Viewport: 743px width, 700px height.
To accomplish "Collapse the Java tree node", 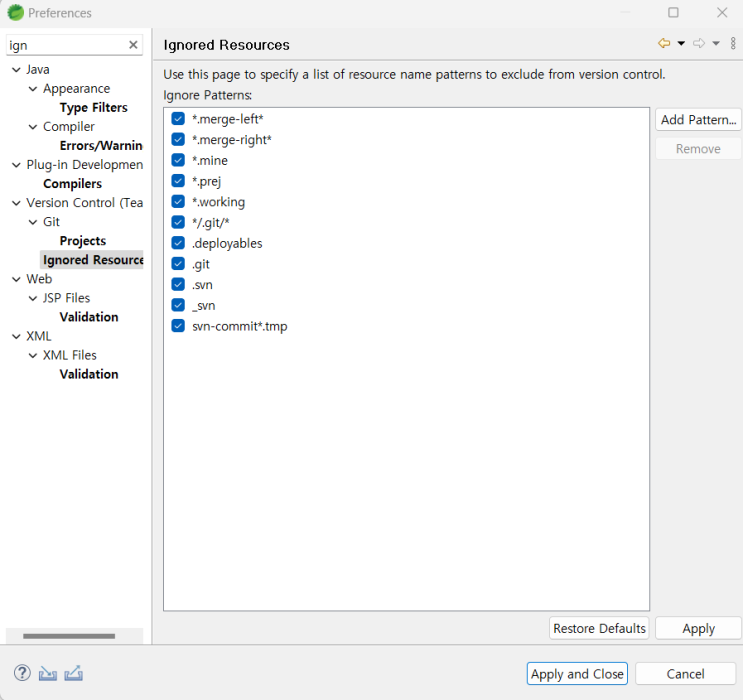I will pyautogui.click(x=16, y=70).
